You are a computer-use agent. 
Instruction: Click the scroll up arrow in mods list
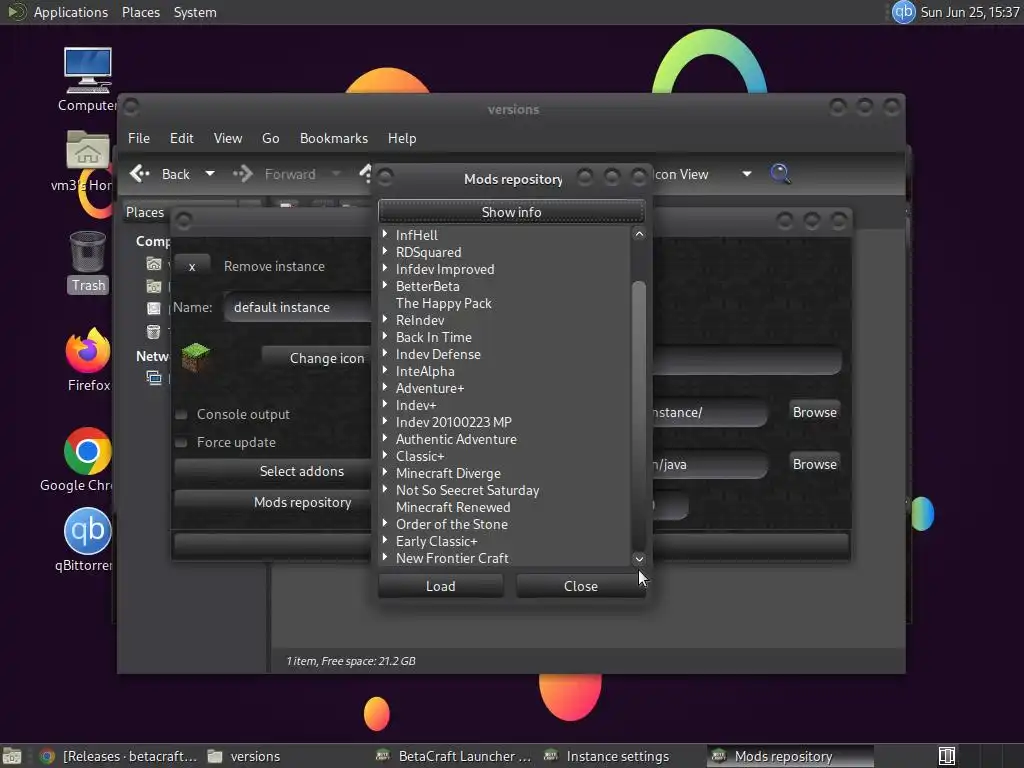(x=639, y=234)
